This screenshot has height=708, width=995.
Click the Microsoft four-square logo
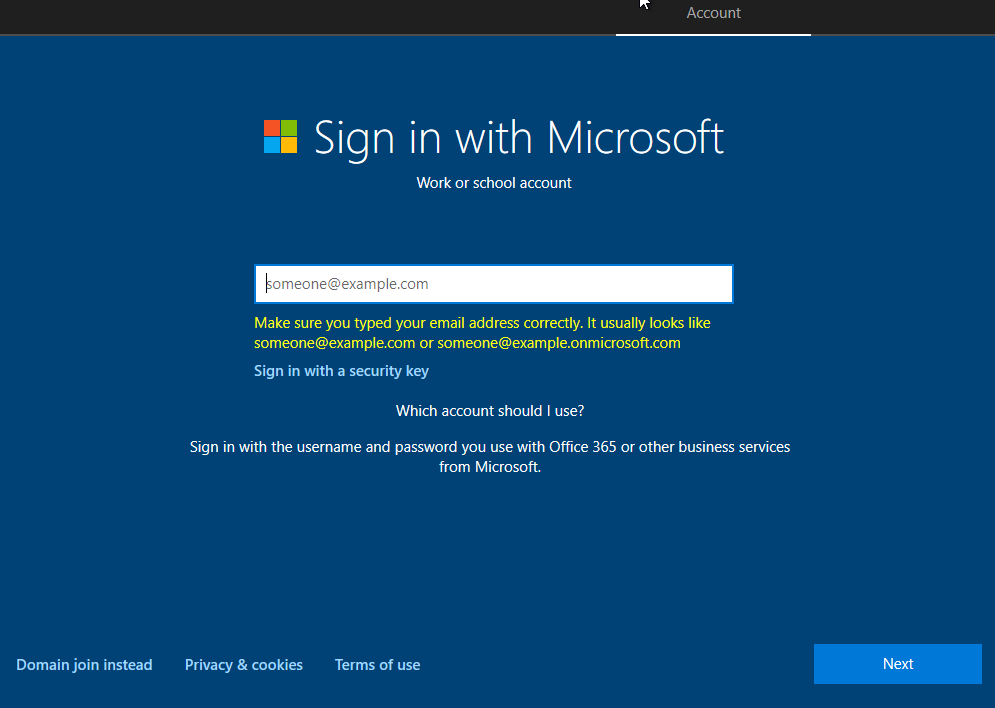tap(280, 137)
